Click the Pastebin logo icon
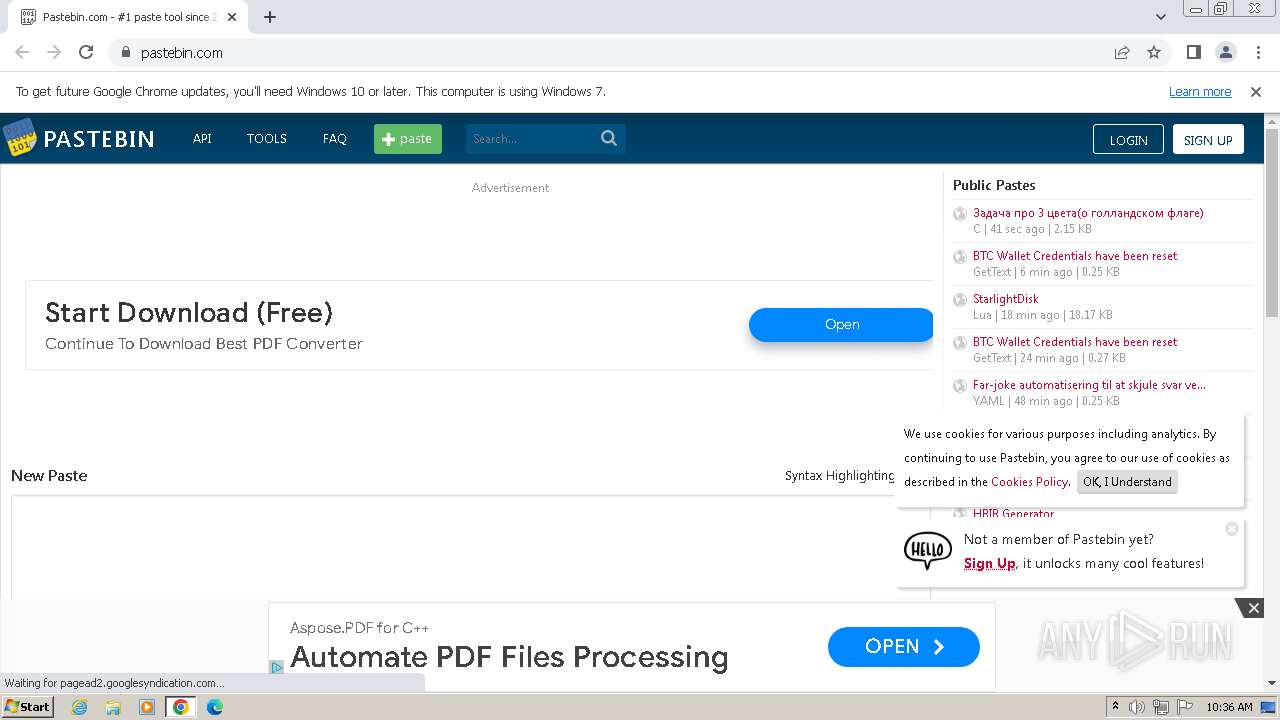Image resolution: width=1280 pixels, height=720 pixels. (19, 138)
